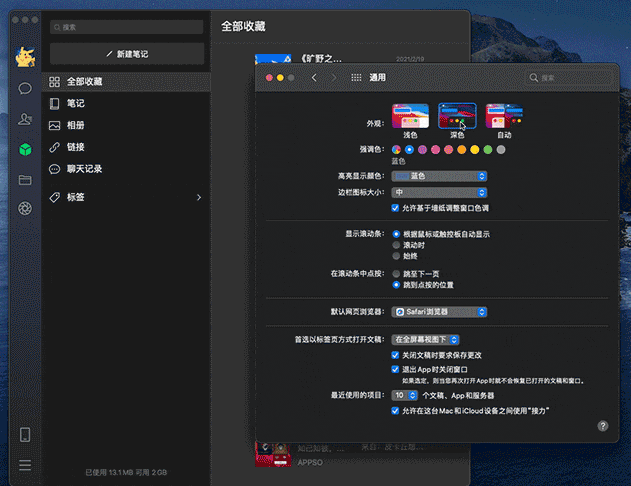Focus WeChat search field
The width and height of the screenshot is (631, 486).
[127, 27]
